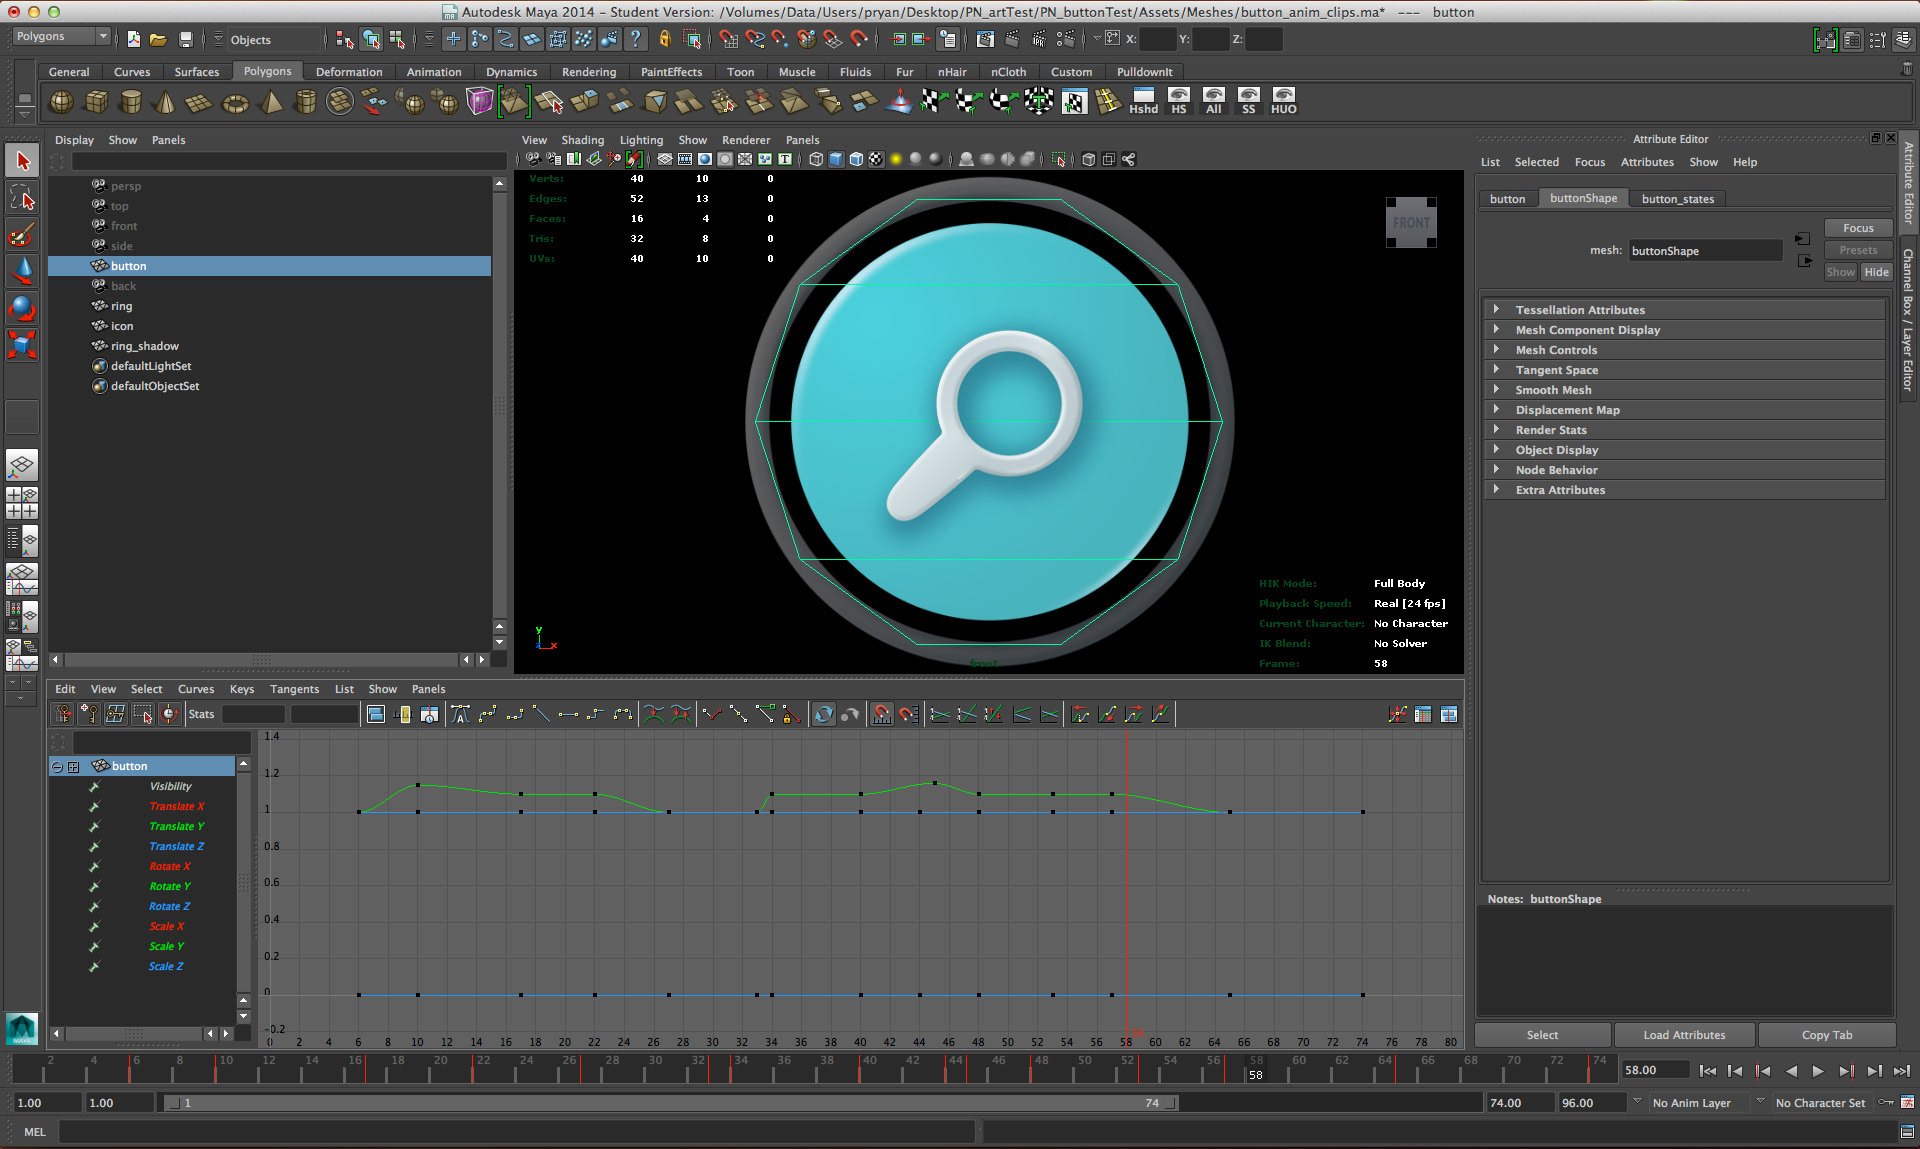Image resolution: width=1920 pixels, height=1149 pixels.
Task: Switch to the Animation shelf tab
Action: click(433, 72)
